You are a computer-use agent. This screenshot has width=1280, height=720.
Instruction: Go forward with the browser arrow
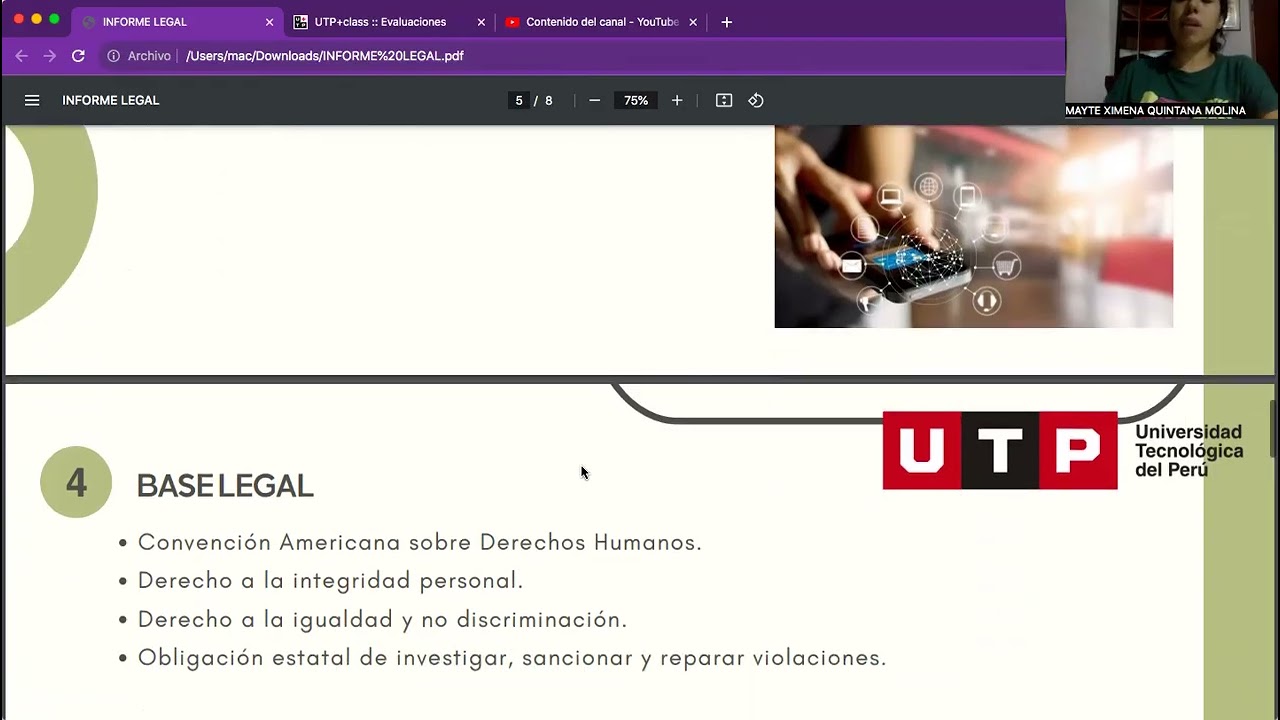click(50, 56)
